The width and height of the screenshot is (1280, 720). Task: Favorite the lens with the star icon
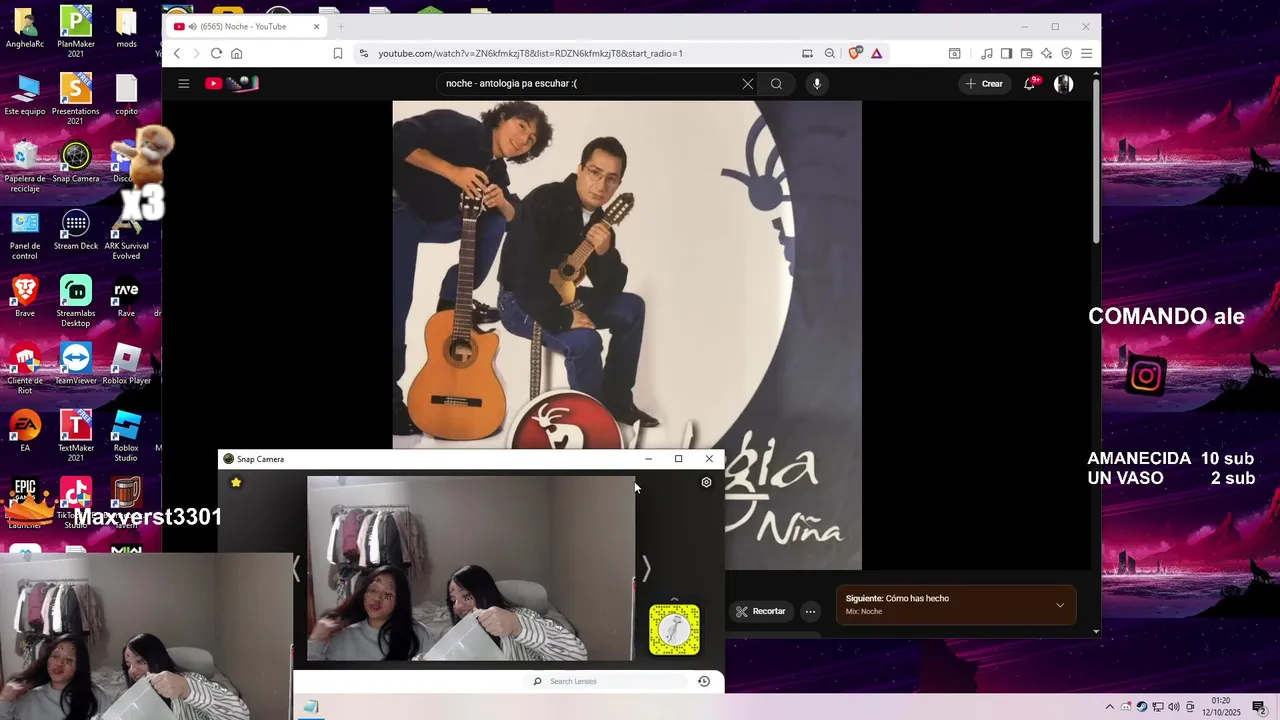236,482
